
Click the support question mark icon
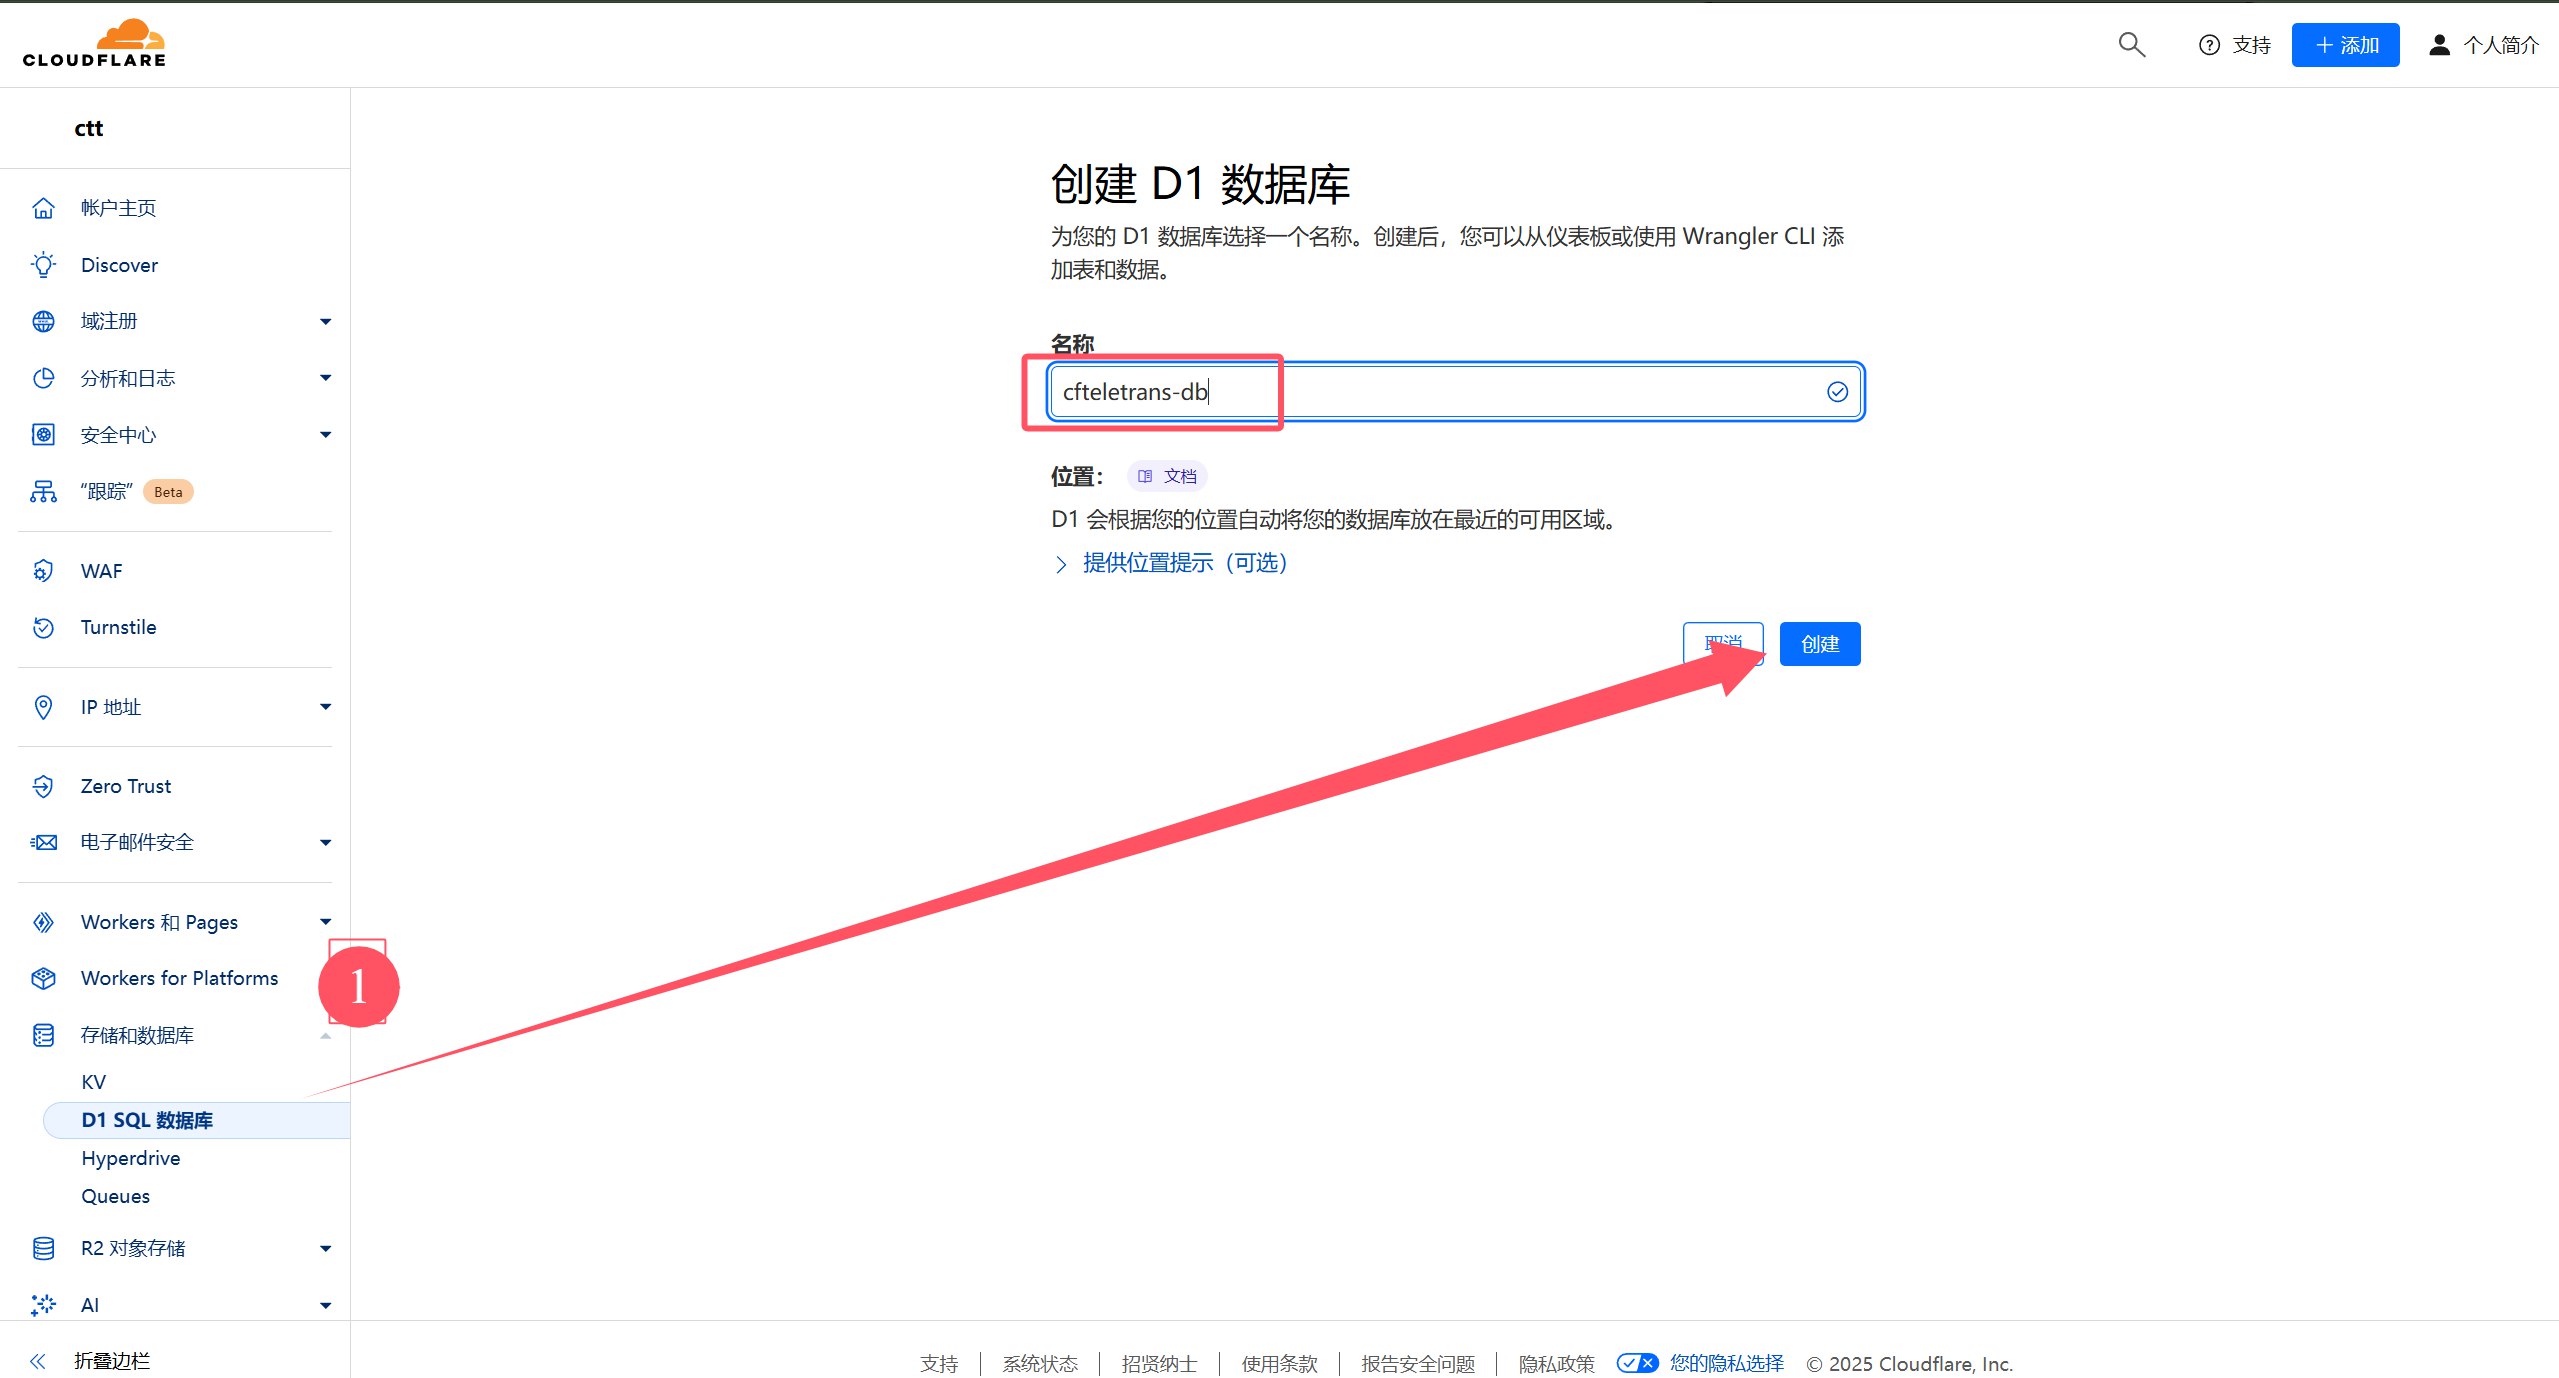(x=2209, y=45)
